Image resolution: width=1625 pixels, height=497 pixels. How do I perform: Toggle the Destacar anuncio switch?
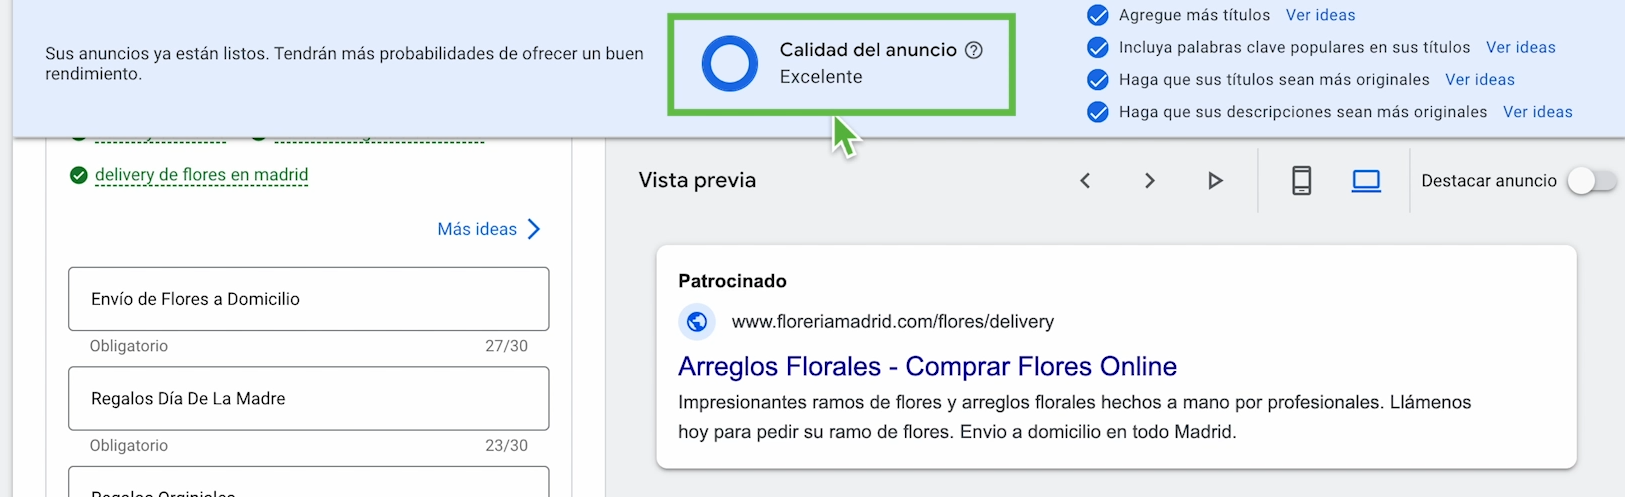[x=1590, y=181]
